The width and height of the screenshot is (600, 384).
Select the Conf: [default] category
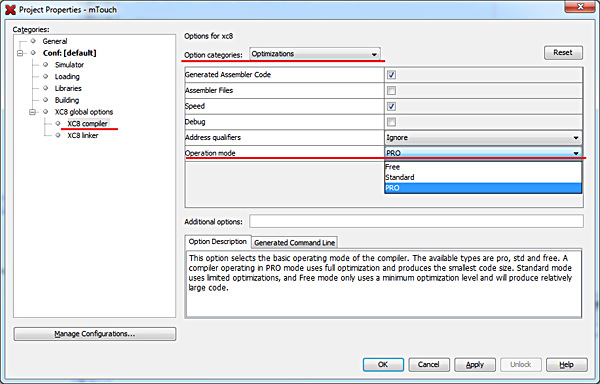coord(69,53)
